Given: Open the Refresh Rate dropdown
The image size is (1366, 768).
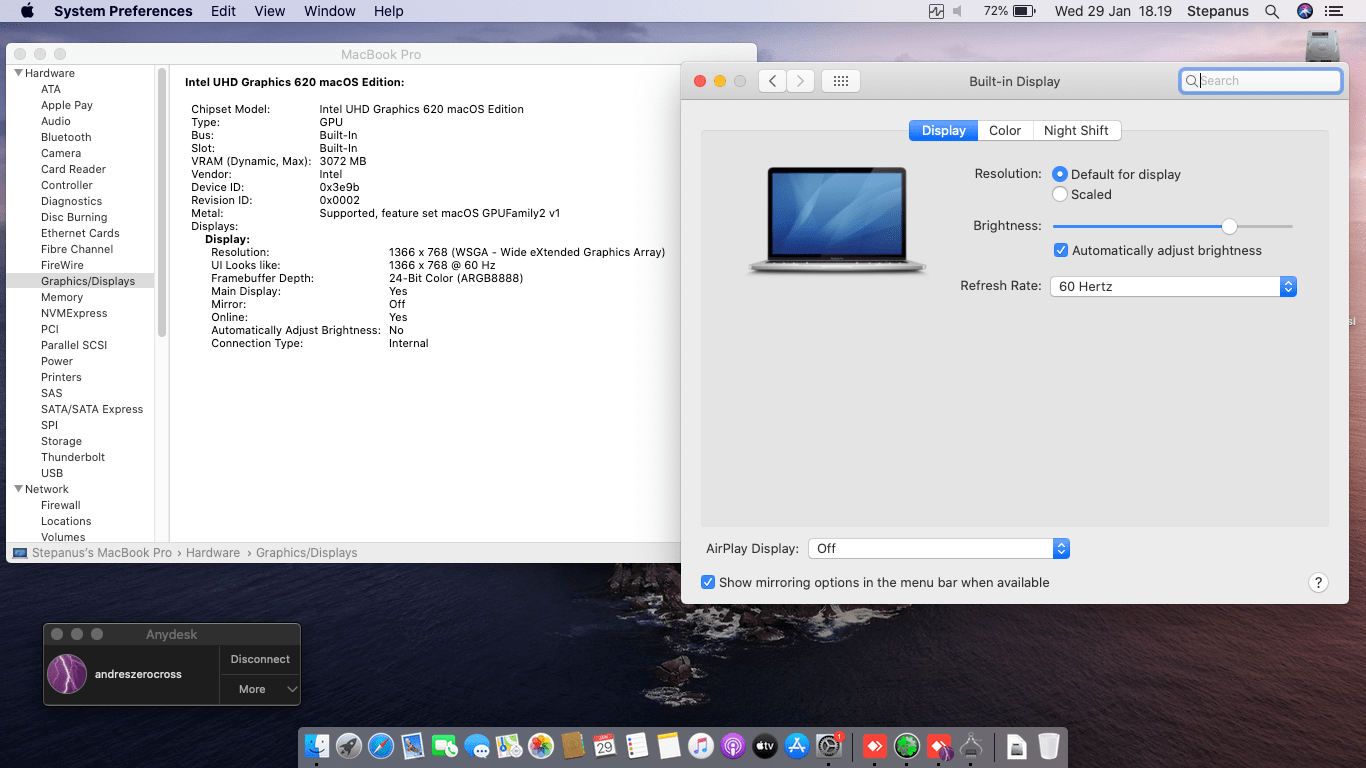Looking at the screenshot, I should (1288, 285).
